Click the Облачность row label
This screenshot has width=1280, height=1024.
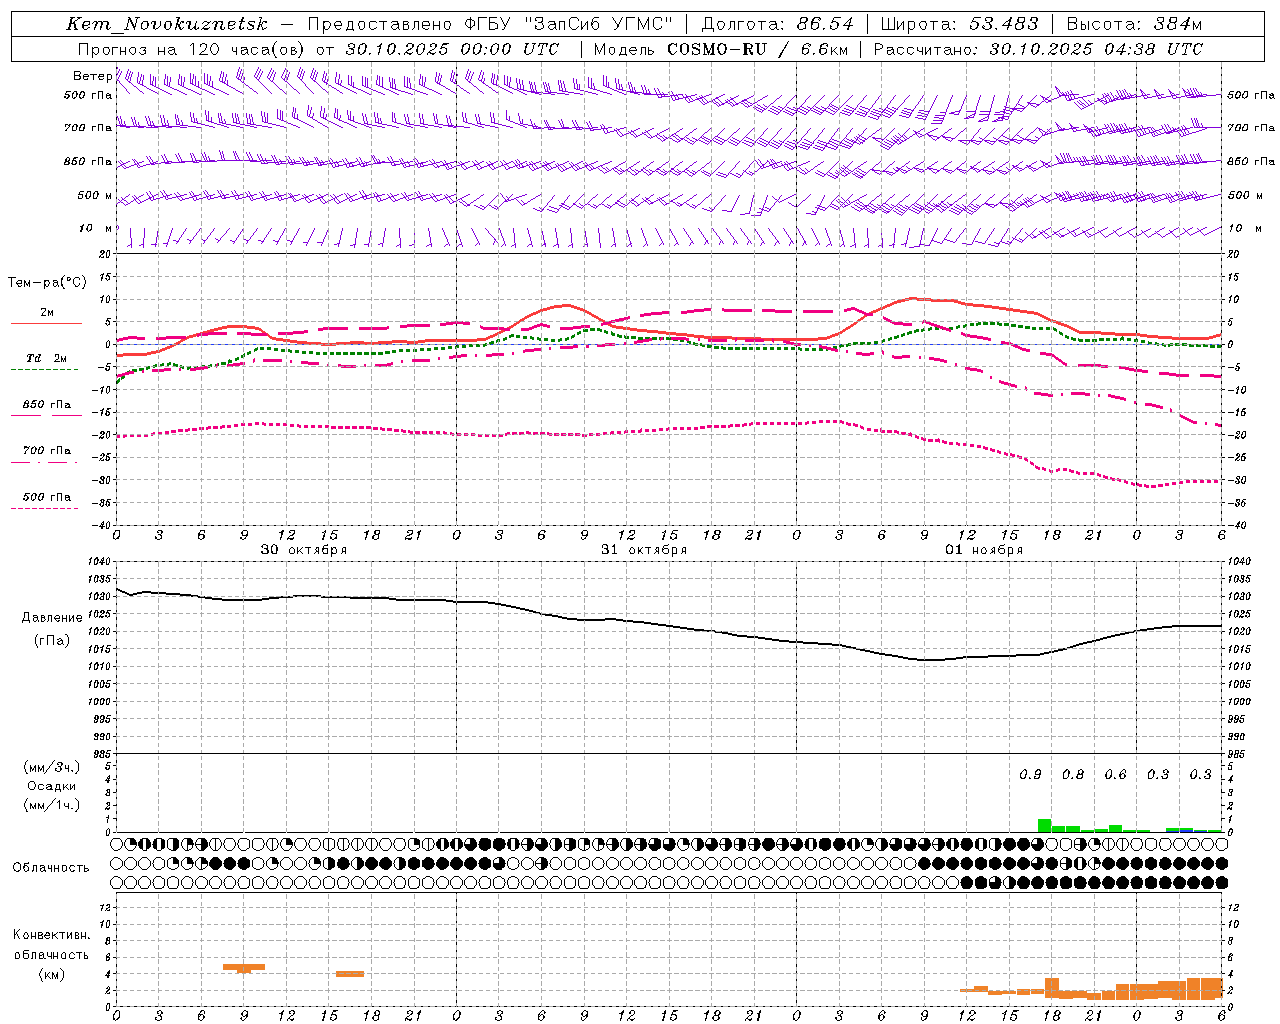pyautogui.click(x=51, y=867)
